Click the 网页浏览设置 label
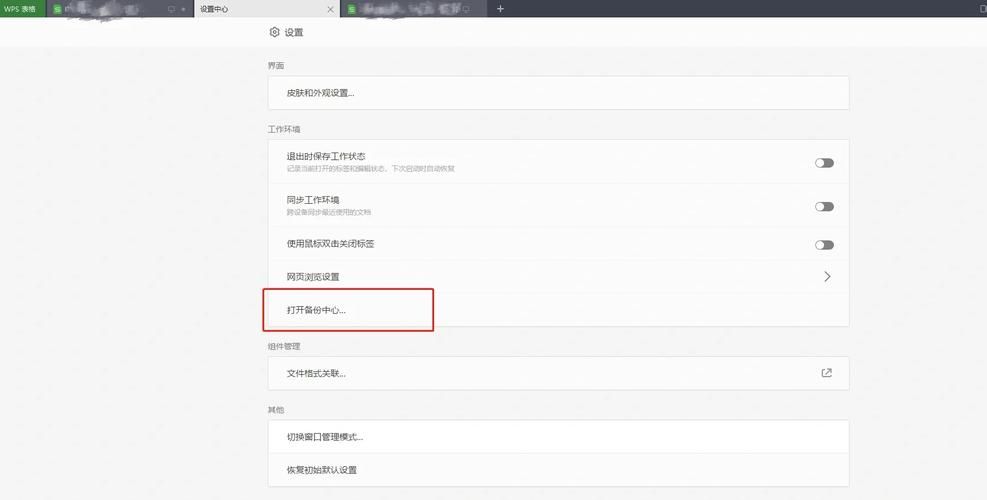The image size is (987, 500). pos(313,277)
